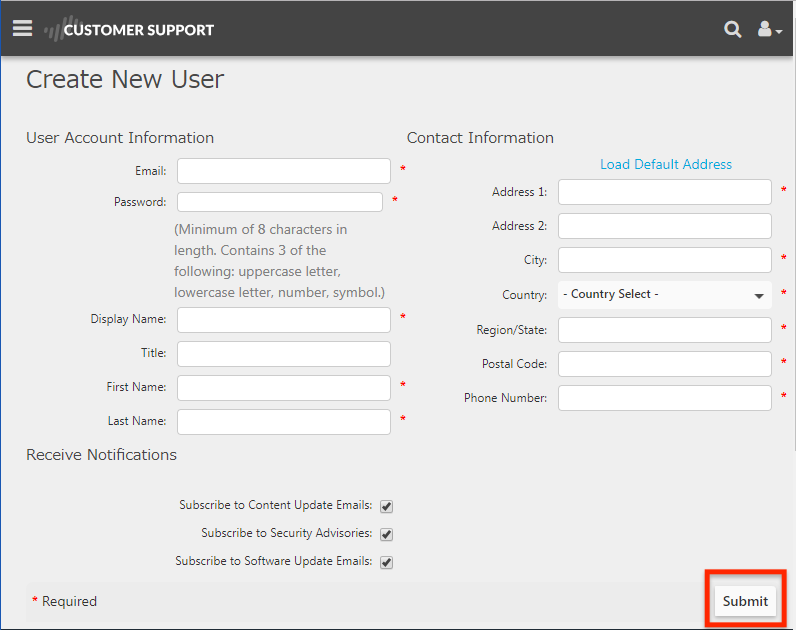796x630 pixels.
Task: Focus the Email input field
Action: point(284,171)
